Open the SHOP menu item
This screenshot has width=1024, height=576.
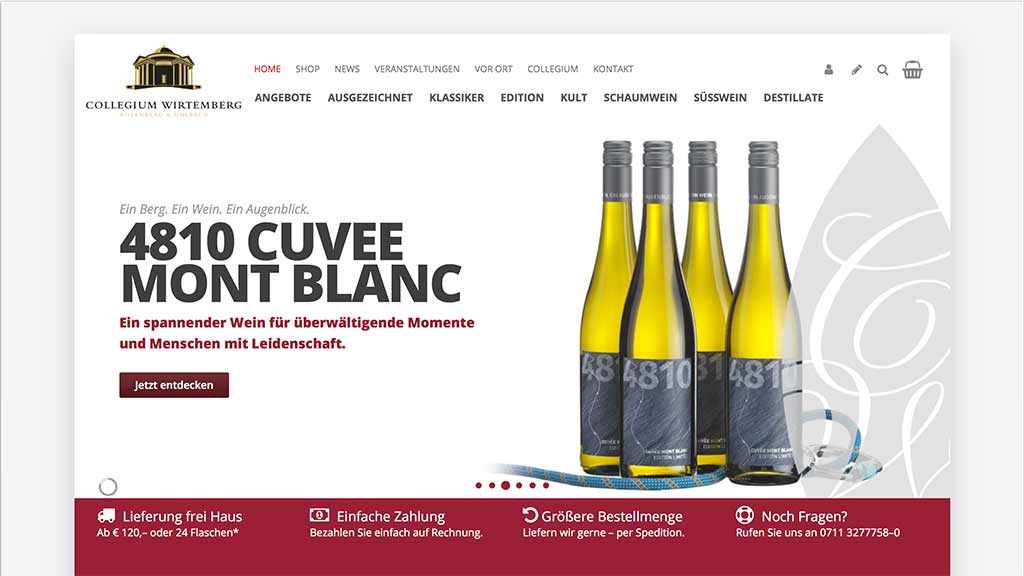(x=307, y=69)
